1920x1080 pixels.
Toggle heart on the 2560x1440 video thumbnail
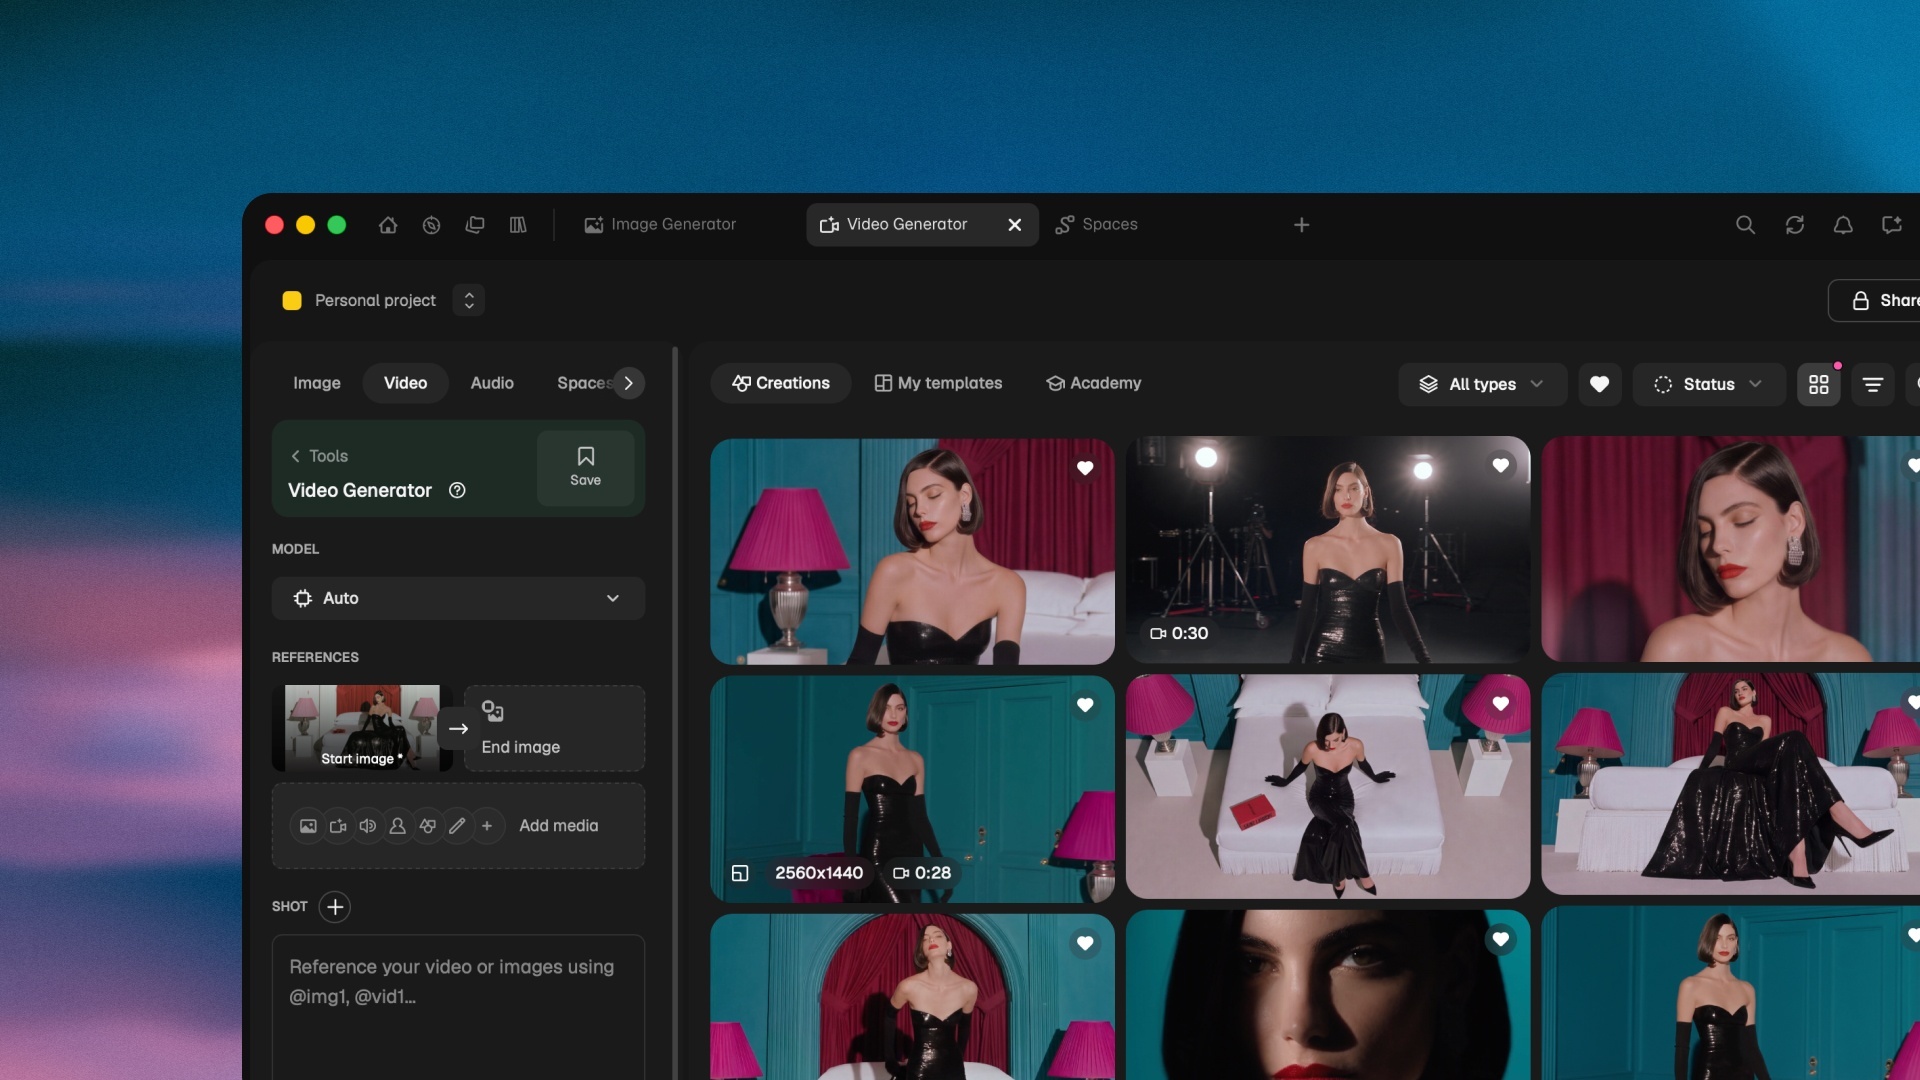click(1085, 705)
